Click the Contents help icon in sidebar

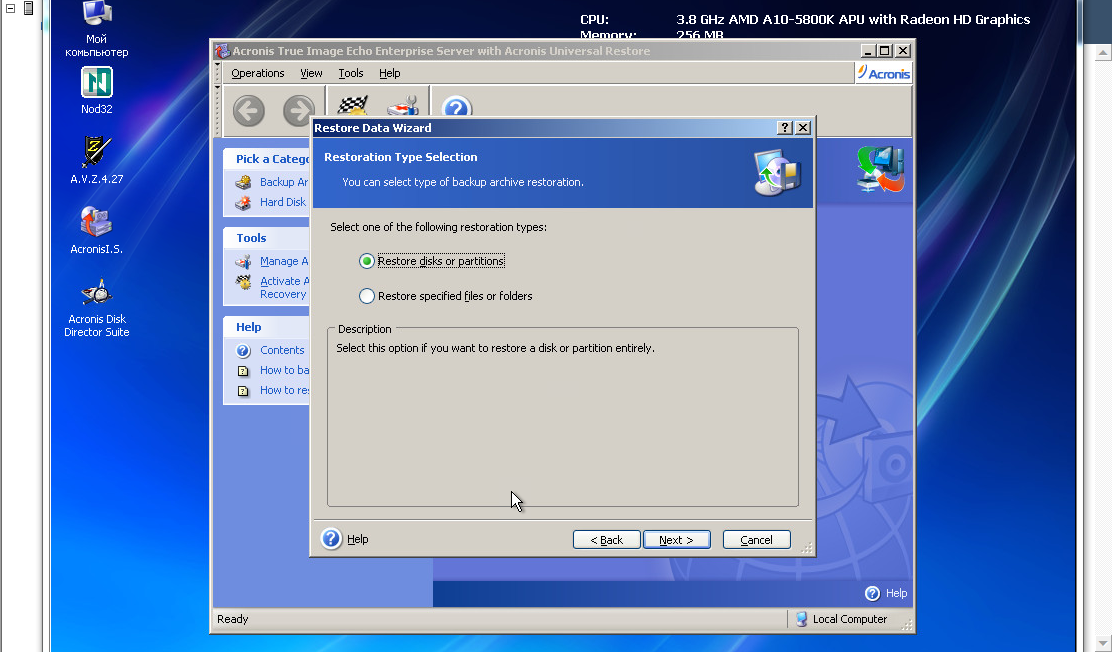(x=243, y=350)
